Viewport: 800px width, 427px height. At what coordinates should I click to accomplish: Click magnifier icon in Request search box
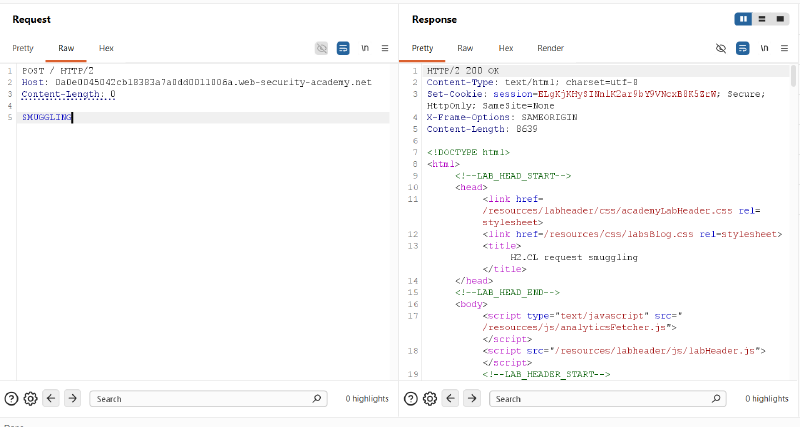317,398
